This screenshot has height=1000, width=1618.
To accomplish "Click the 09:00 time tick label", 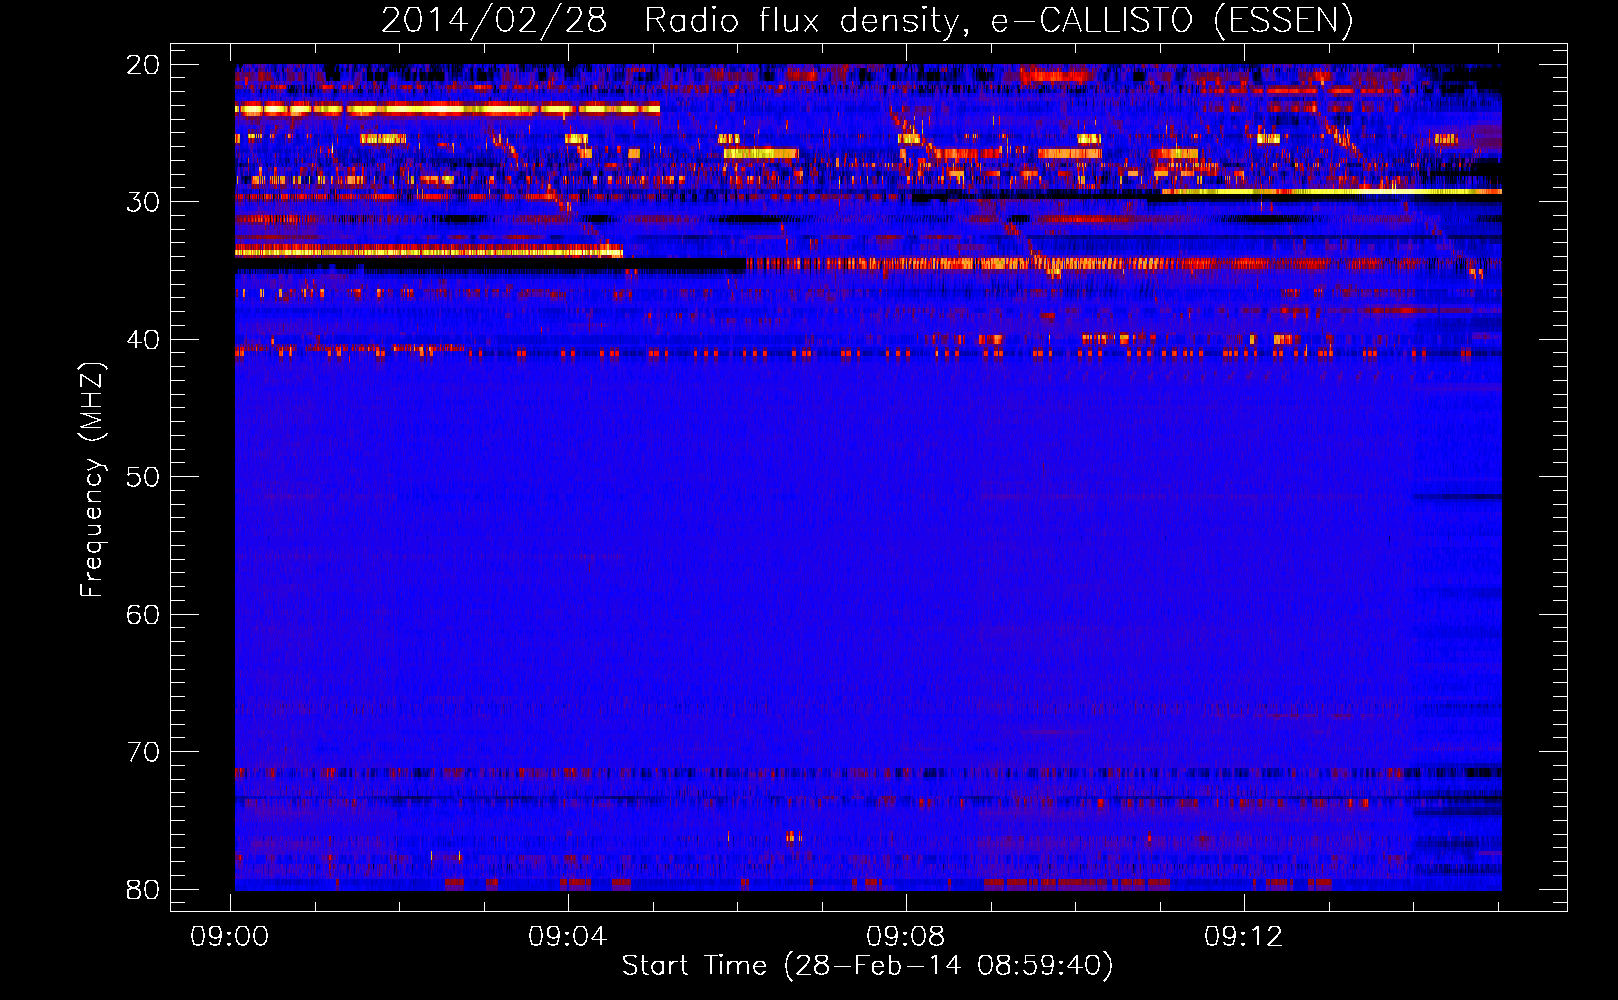I will [230, 937].
